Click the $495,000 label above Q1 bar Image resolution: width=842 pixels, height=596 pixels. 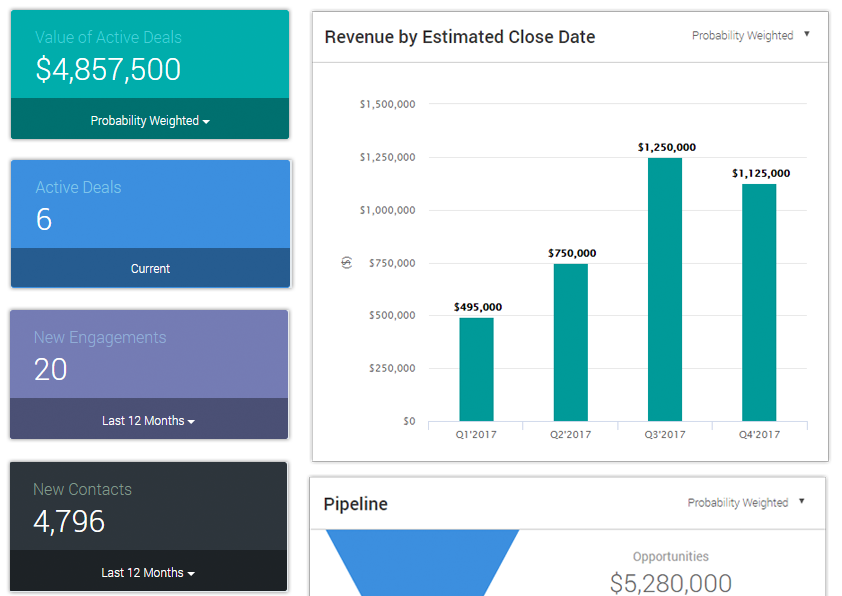click(477, 307)
